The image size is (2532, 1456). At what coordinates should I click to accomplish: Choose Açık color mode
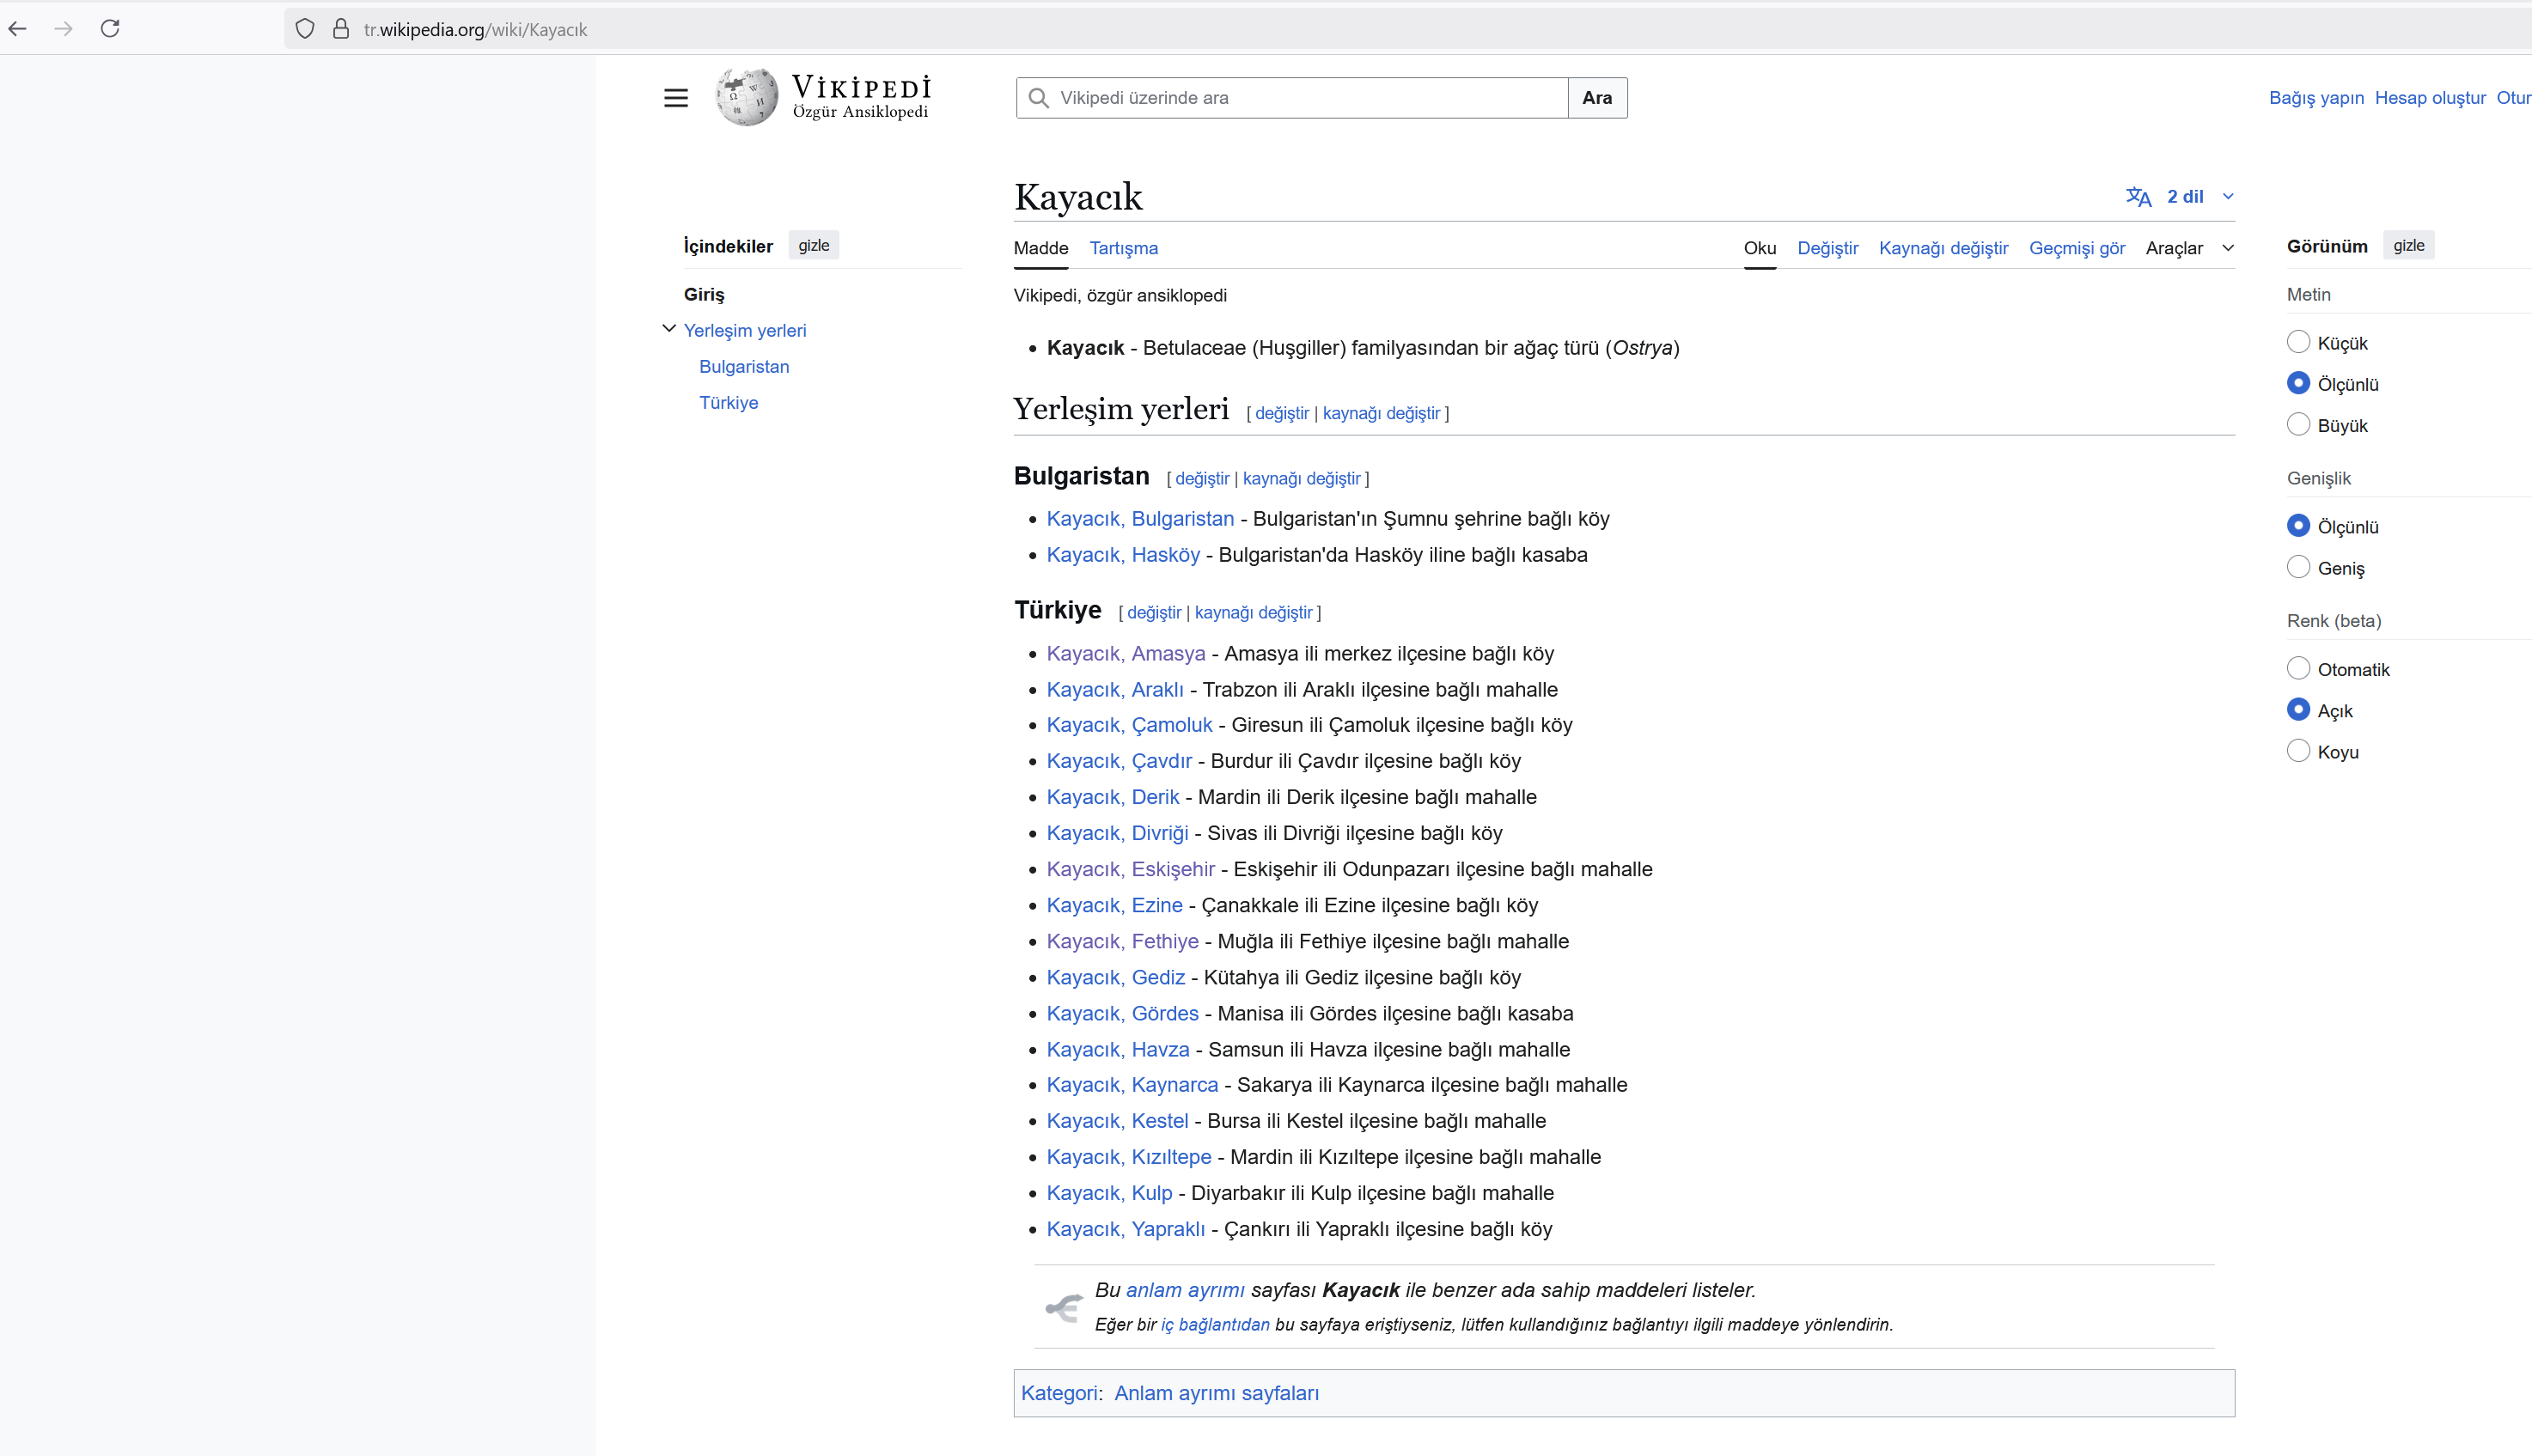click(x=2298, y=710)
